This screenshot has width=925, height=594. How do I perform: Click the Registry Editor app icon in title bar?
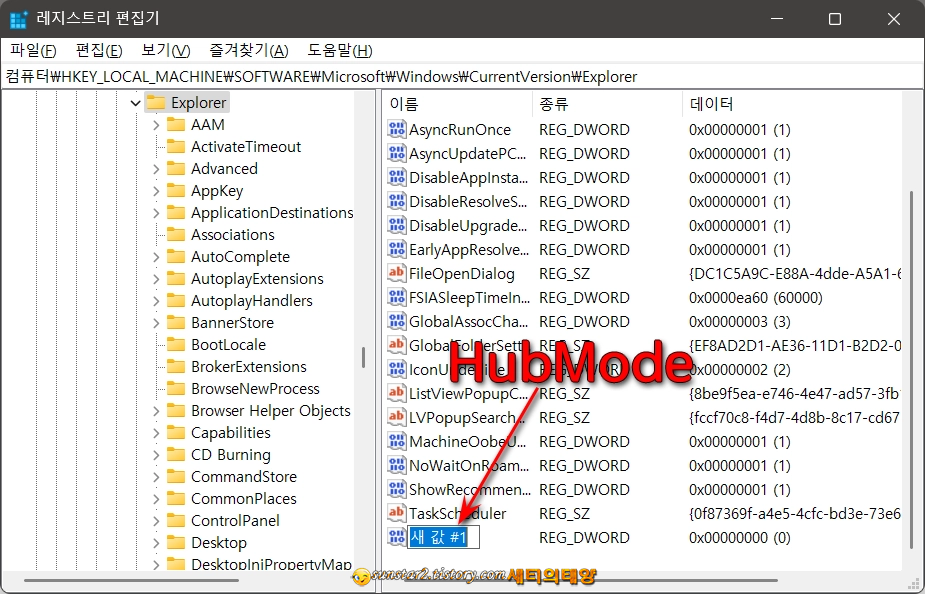click(x=18, y=19)
